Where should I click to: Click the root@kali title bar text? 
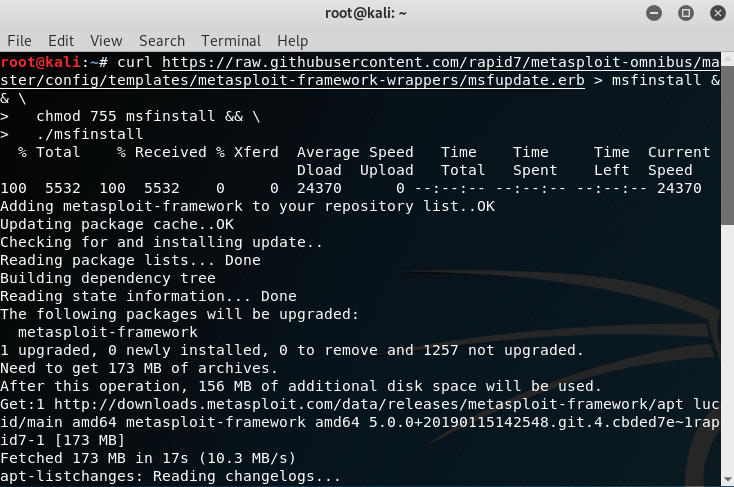coord(366,13)
